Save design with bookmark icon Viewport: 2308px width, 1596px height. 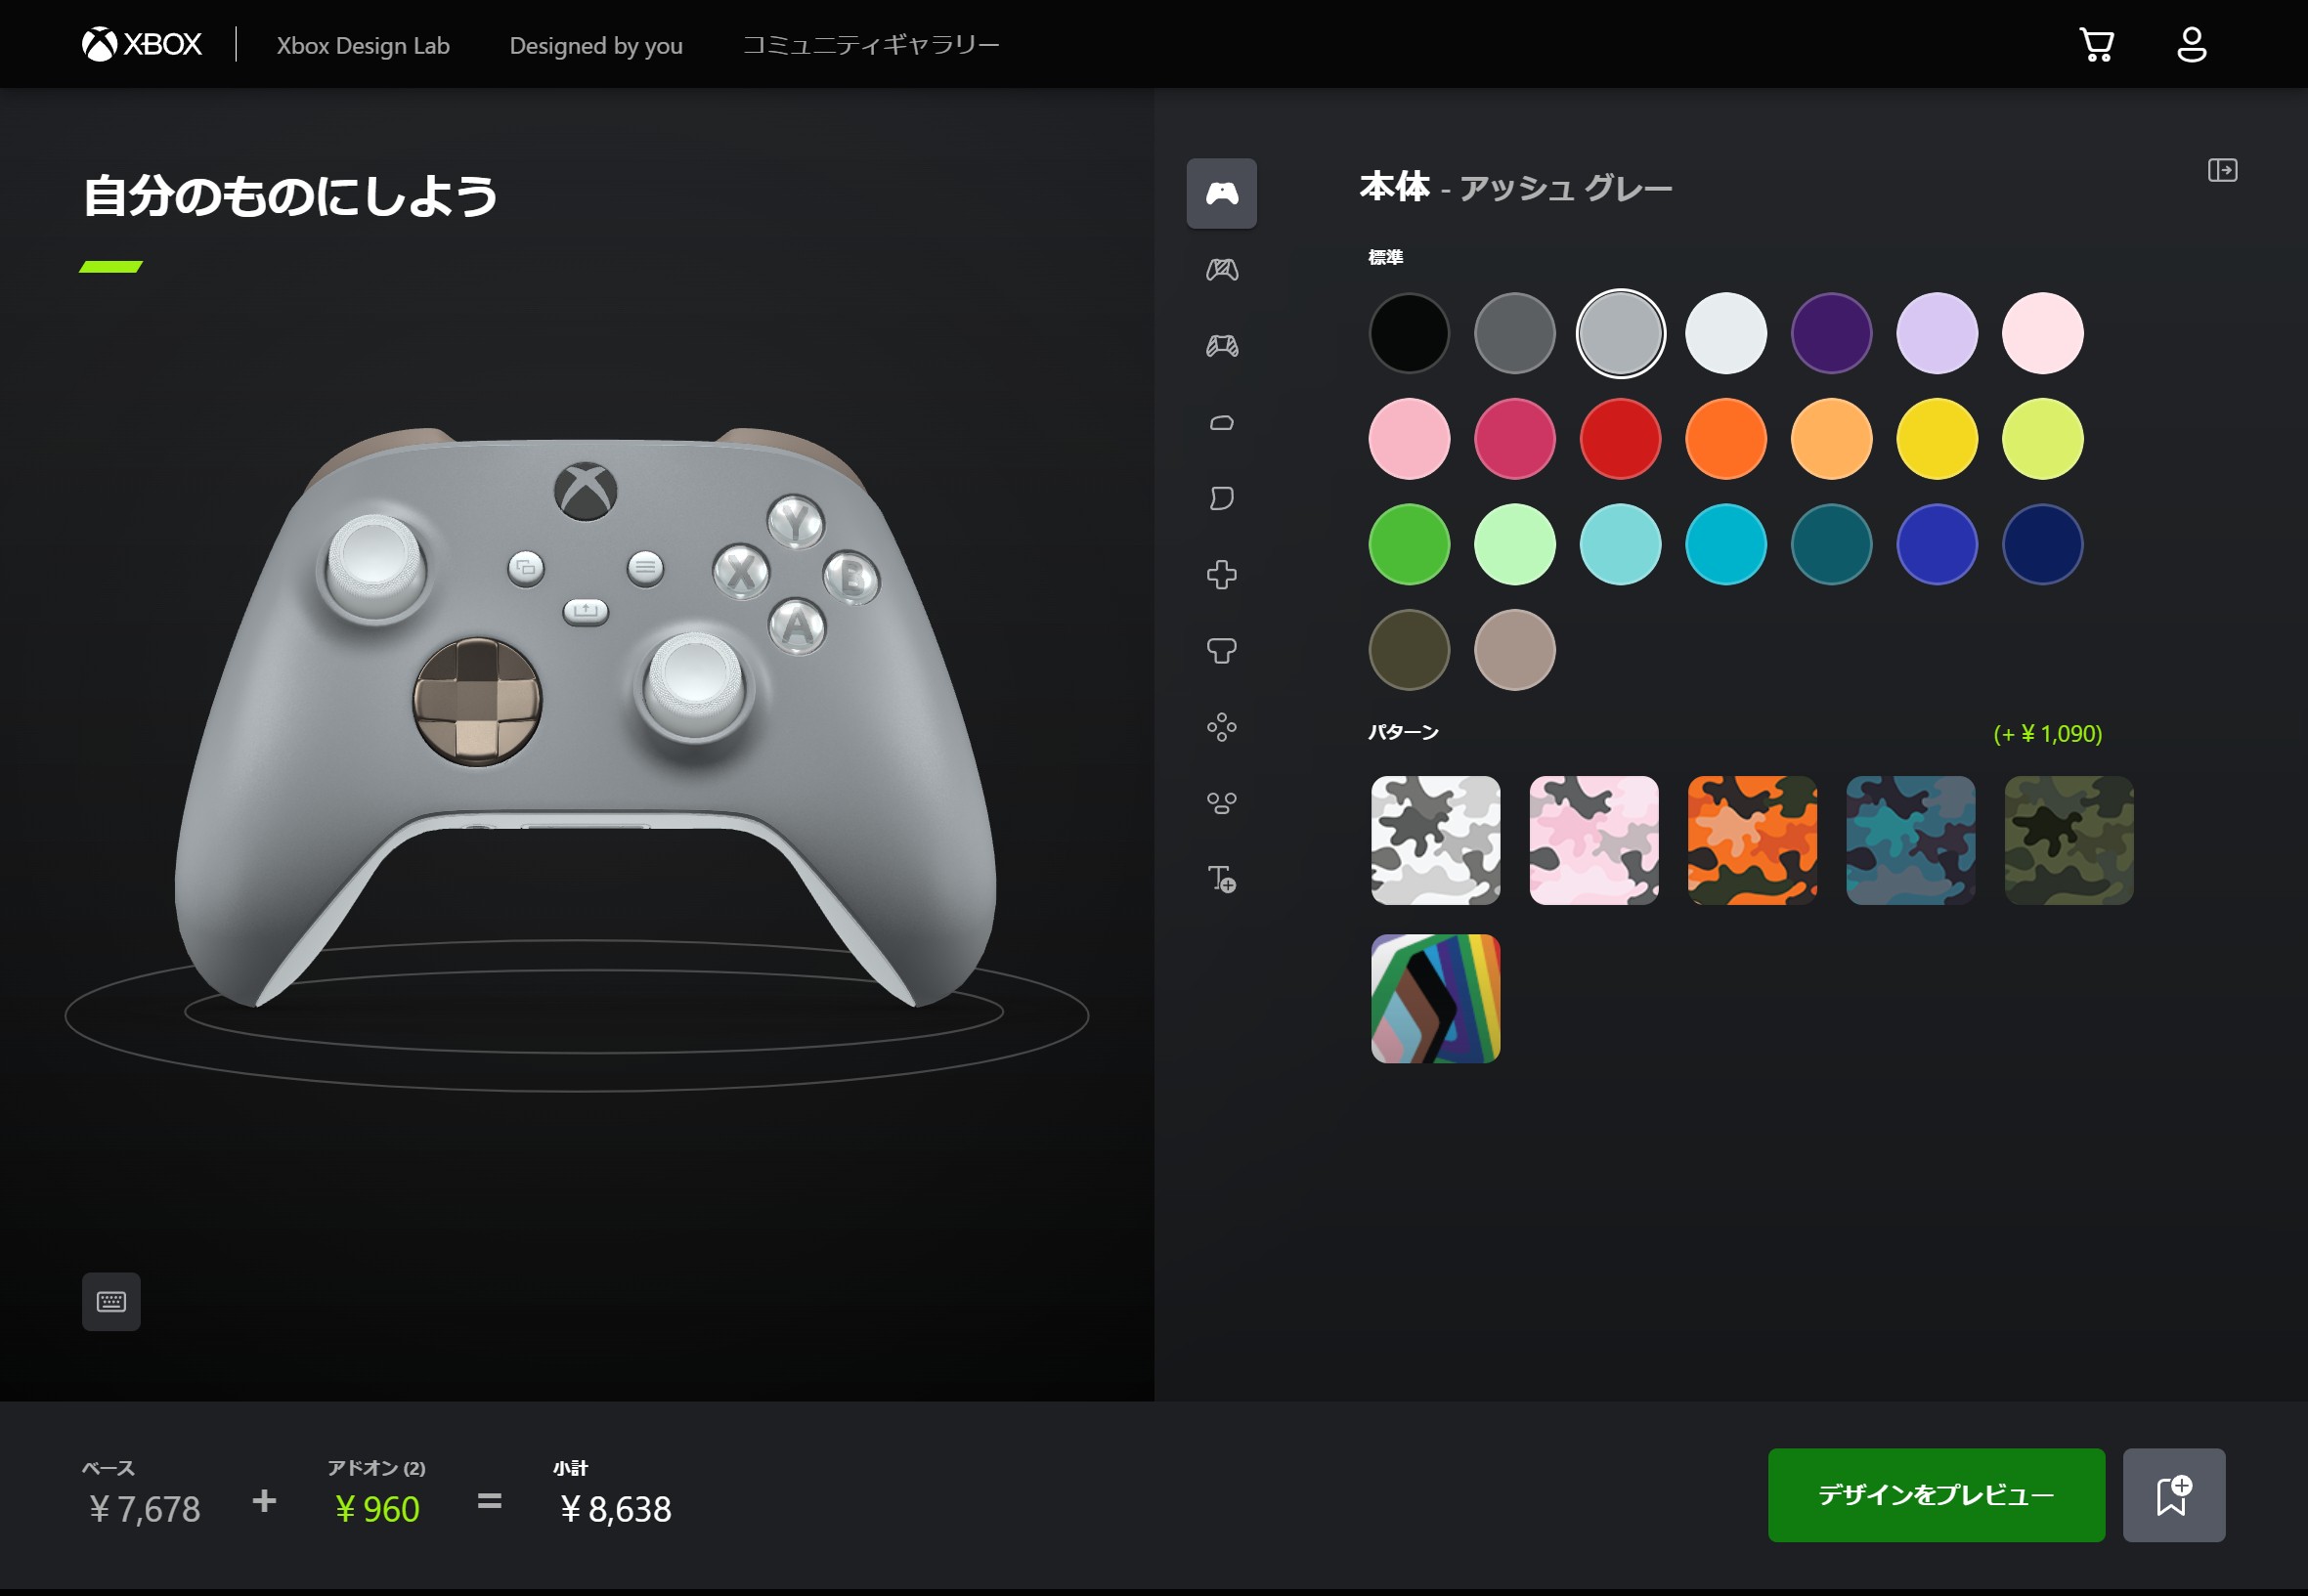click(2174, 1495)
